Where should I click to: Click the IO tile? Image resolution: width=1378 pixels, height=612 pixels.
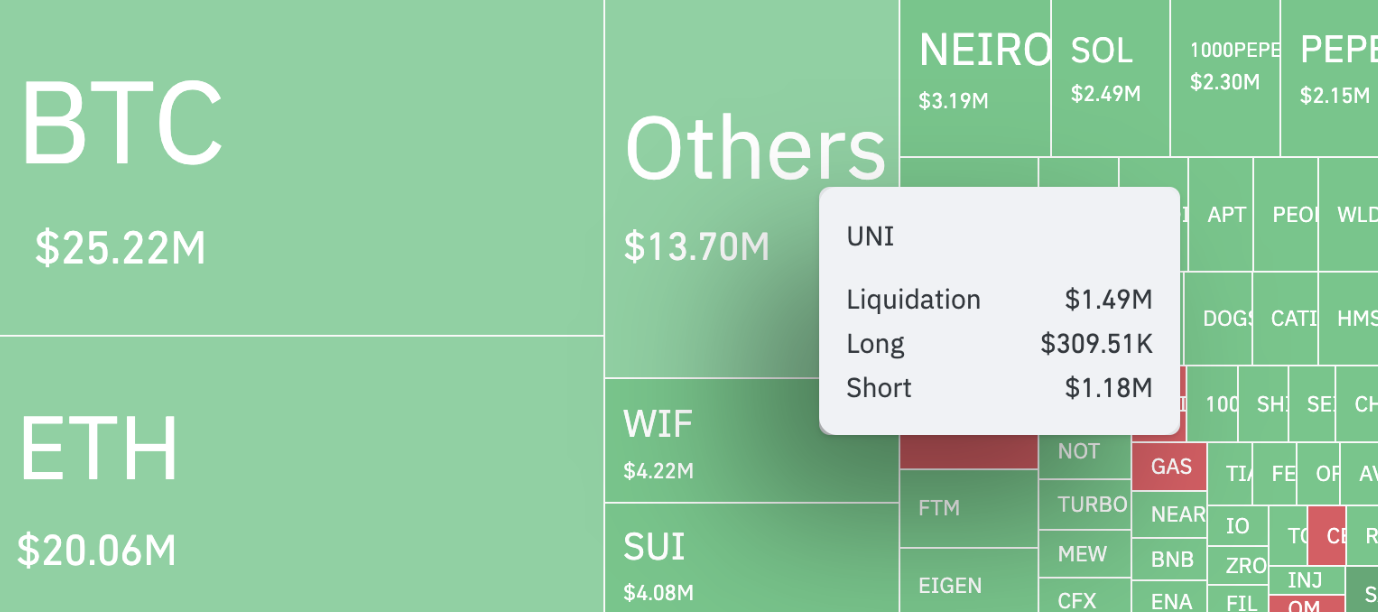click(x=1238, y=526)
